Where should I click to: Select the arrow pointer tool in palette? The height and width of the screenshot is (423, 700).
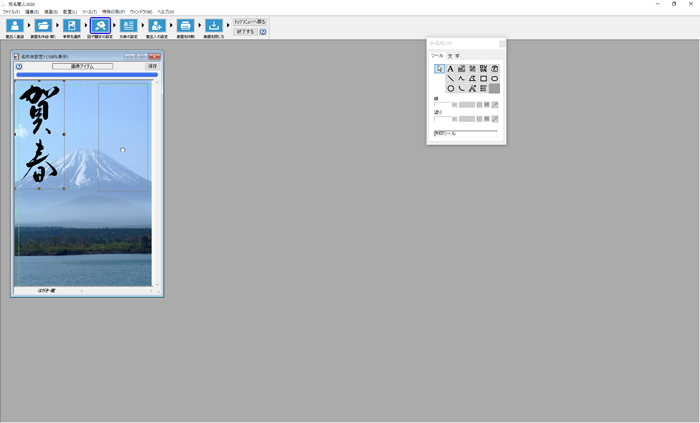pyautogui.click(x=440, y=69)
